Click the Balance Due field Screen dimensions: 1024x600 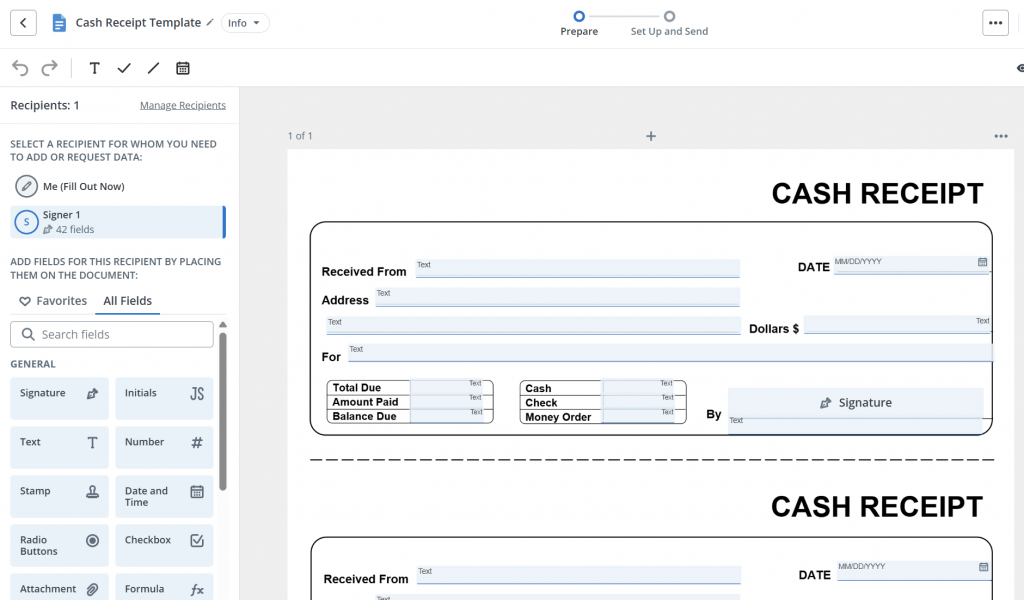pos(447,416)
